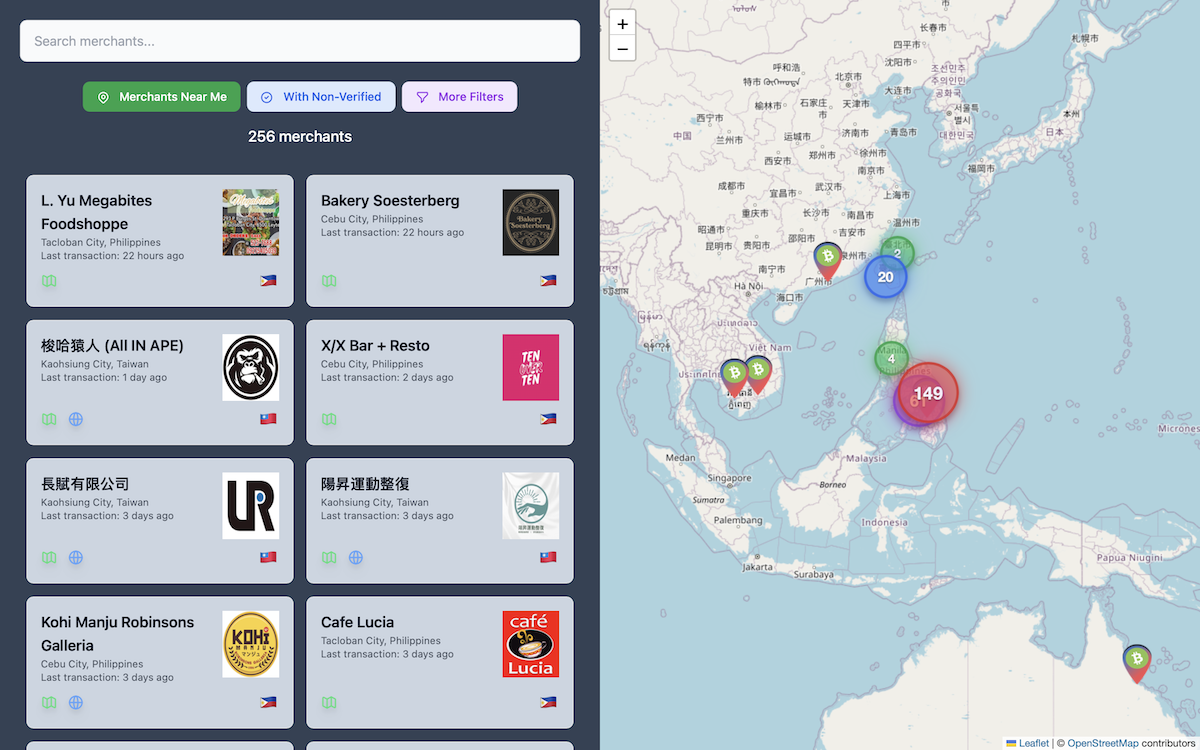The height and width of the screenshot is (750, 1200).
Task: Toggle the With Non-Verified filter
Action: point(320,96)
